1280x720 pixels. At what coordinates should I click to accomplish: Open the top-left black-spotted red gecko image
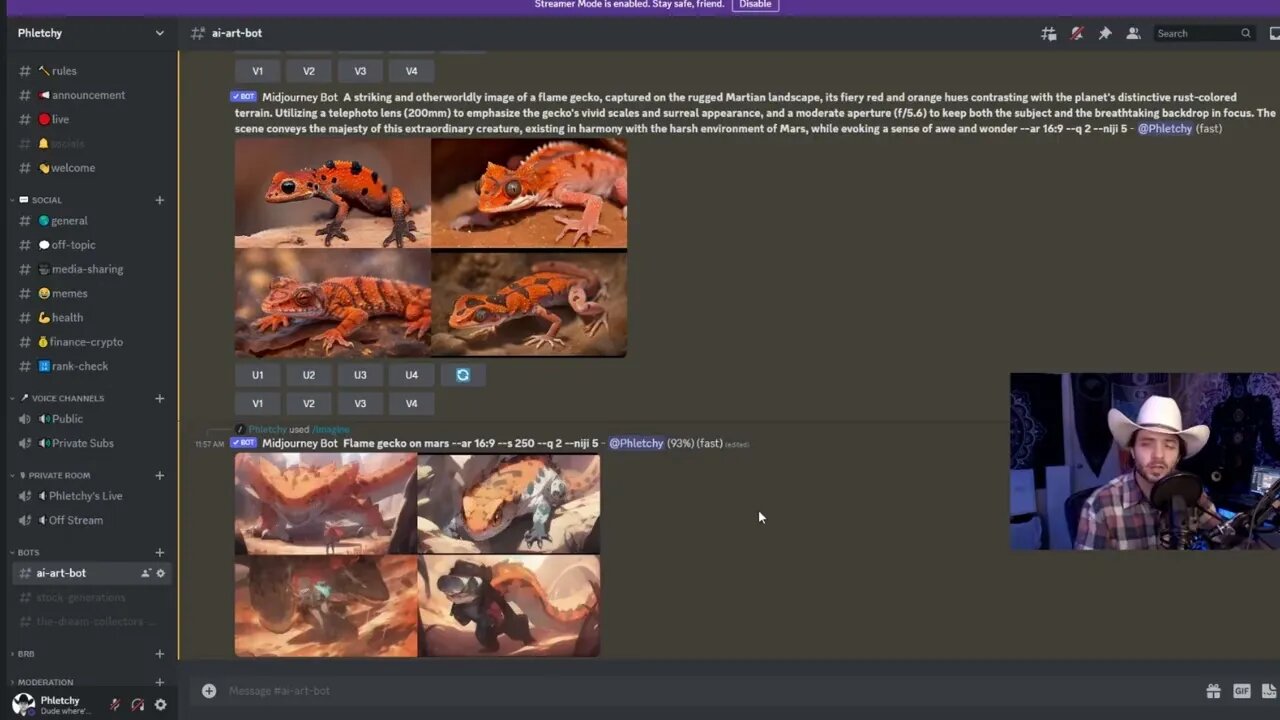coord(332,193)
